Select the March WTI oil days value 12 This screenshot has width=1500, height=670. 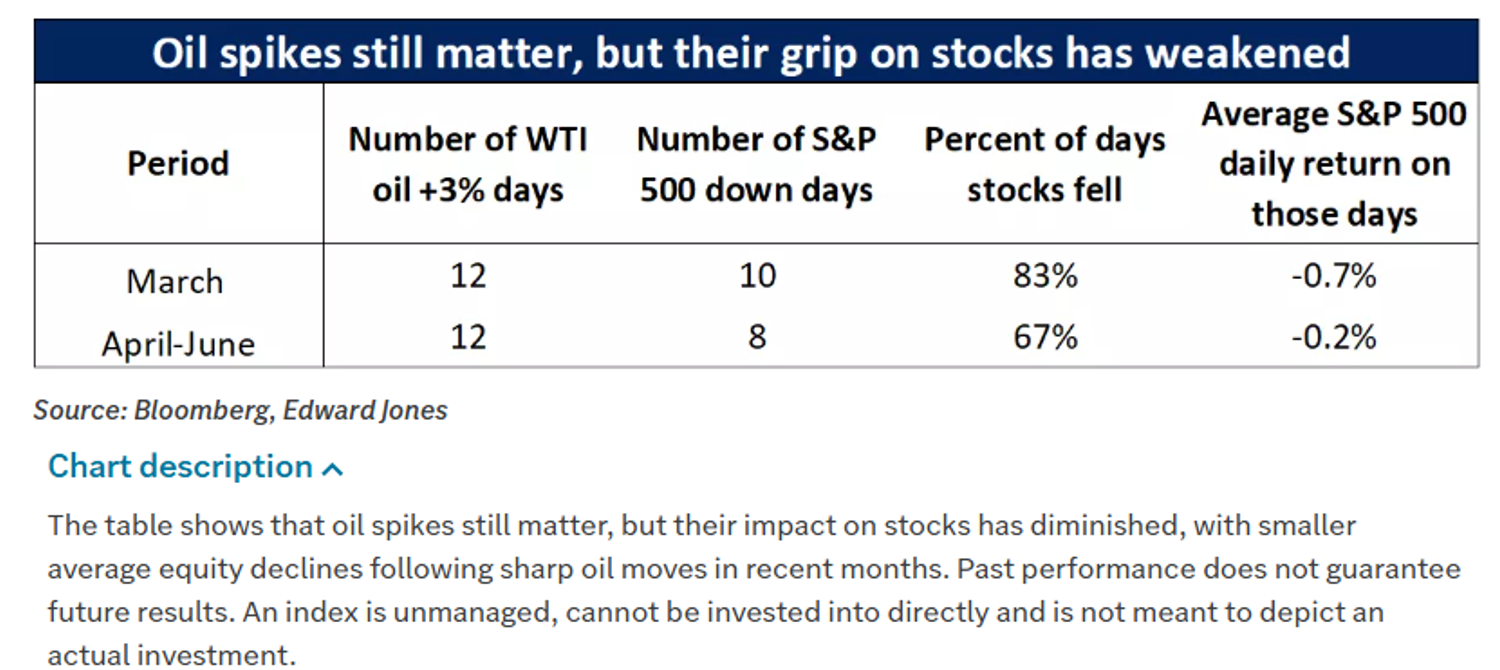coord(468,275)
